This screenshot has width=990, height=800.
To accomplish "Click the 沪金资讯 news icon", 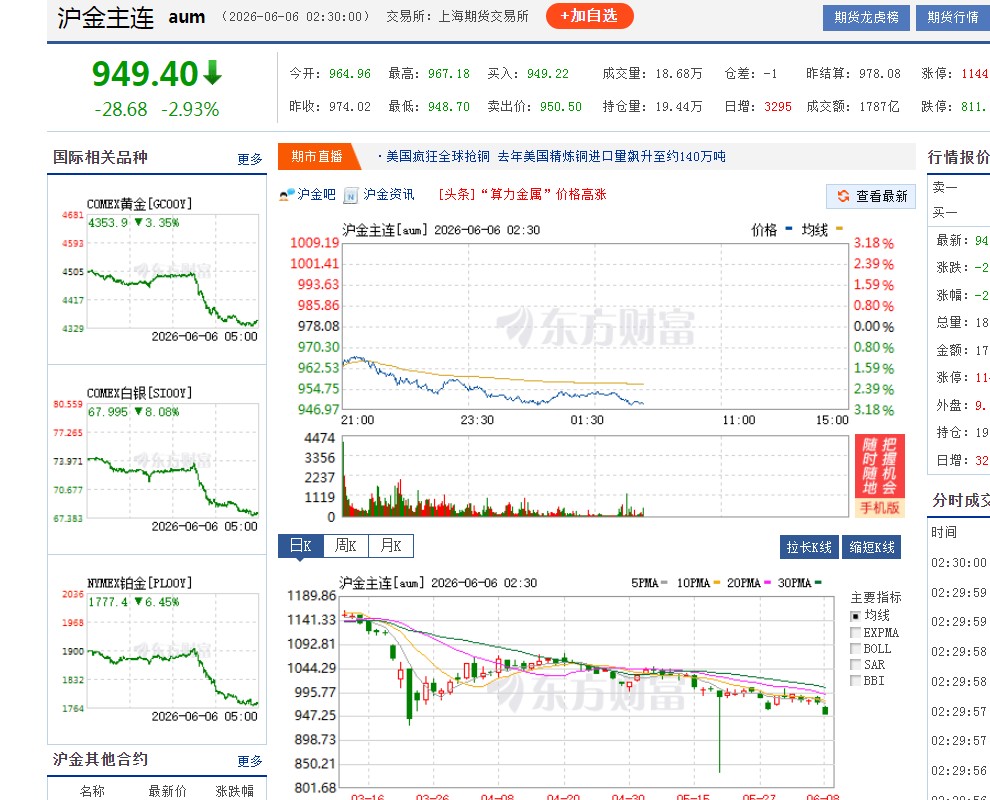I will click(x=351, y=195).
